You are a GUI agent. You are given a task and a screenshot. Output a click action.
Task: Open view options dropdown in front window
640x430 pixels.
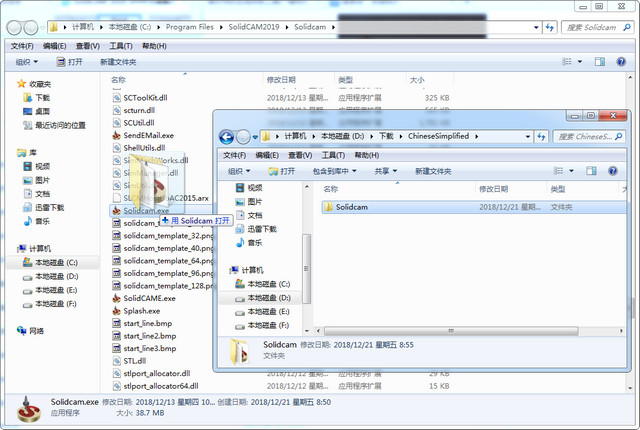point(571,171)
